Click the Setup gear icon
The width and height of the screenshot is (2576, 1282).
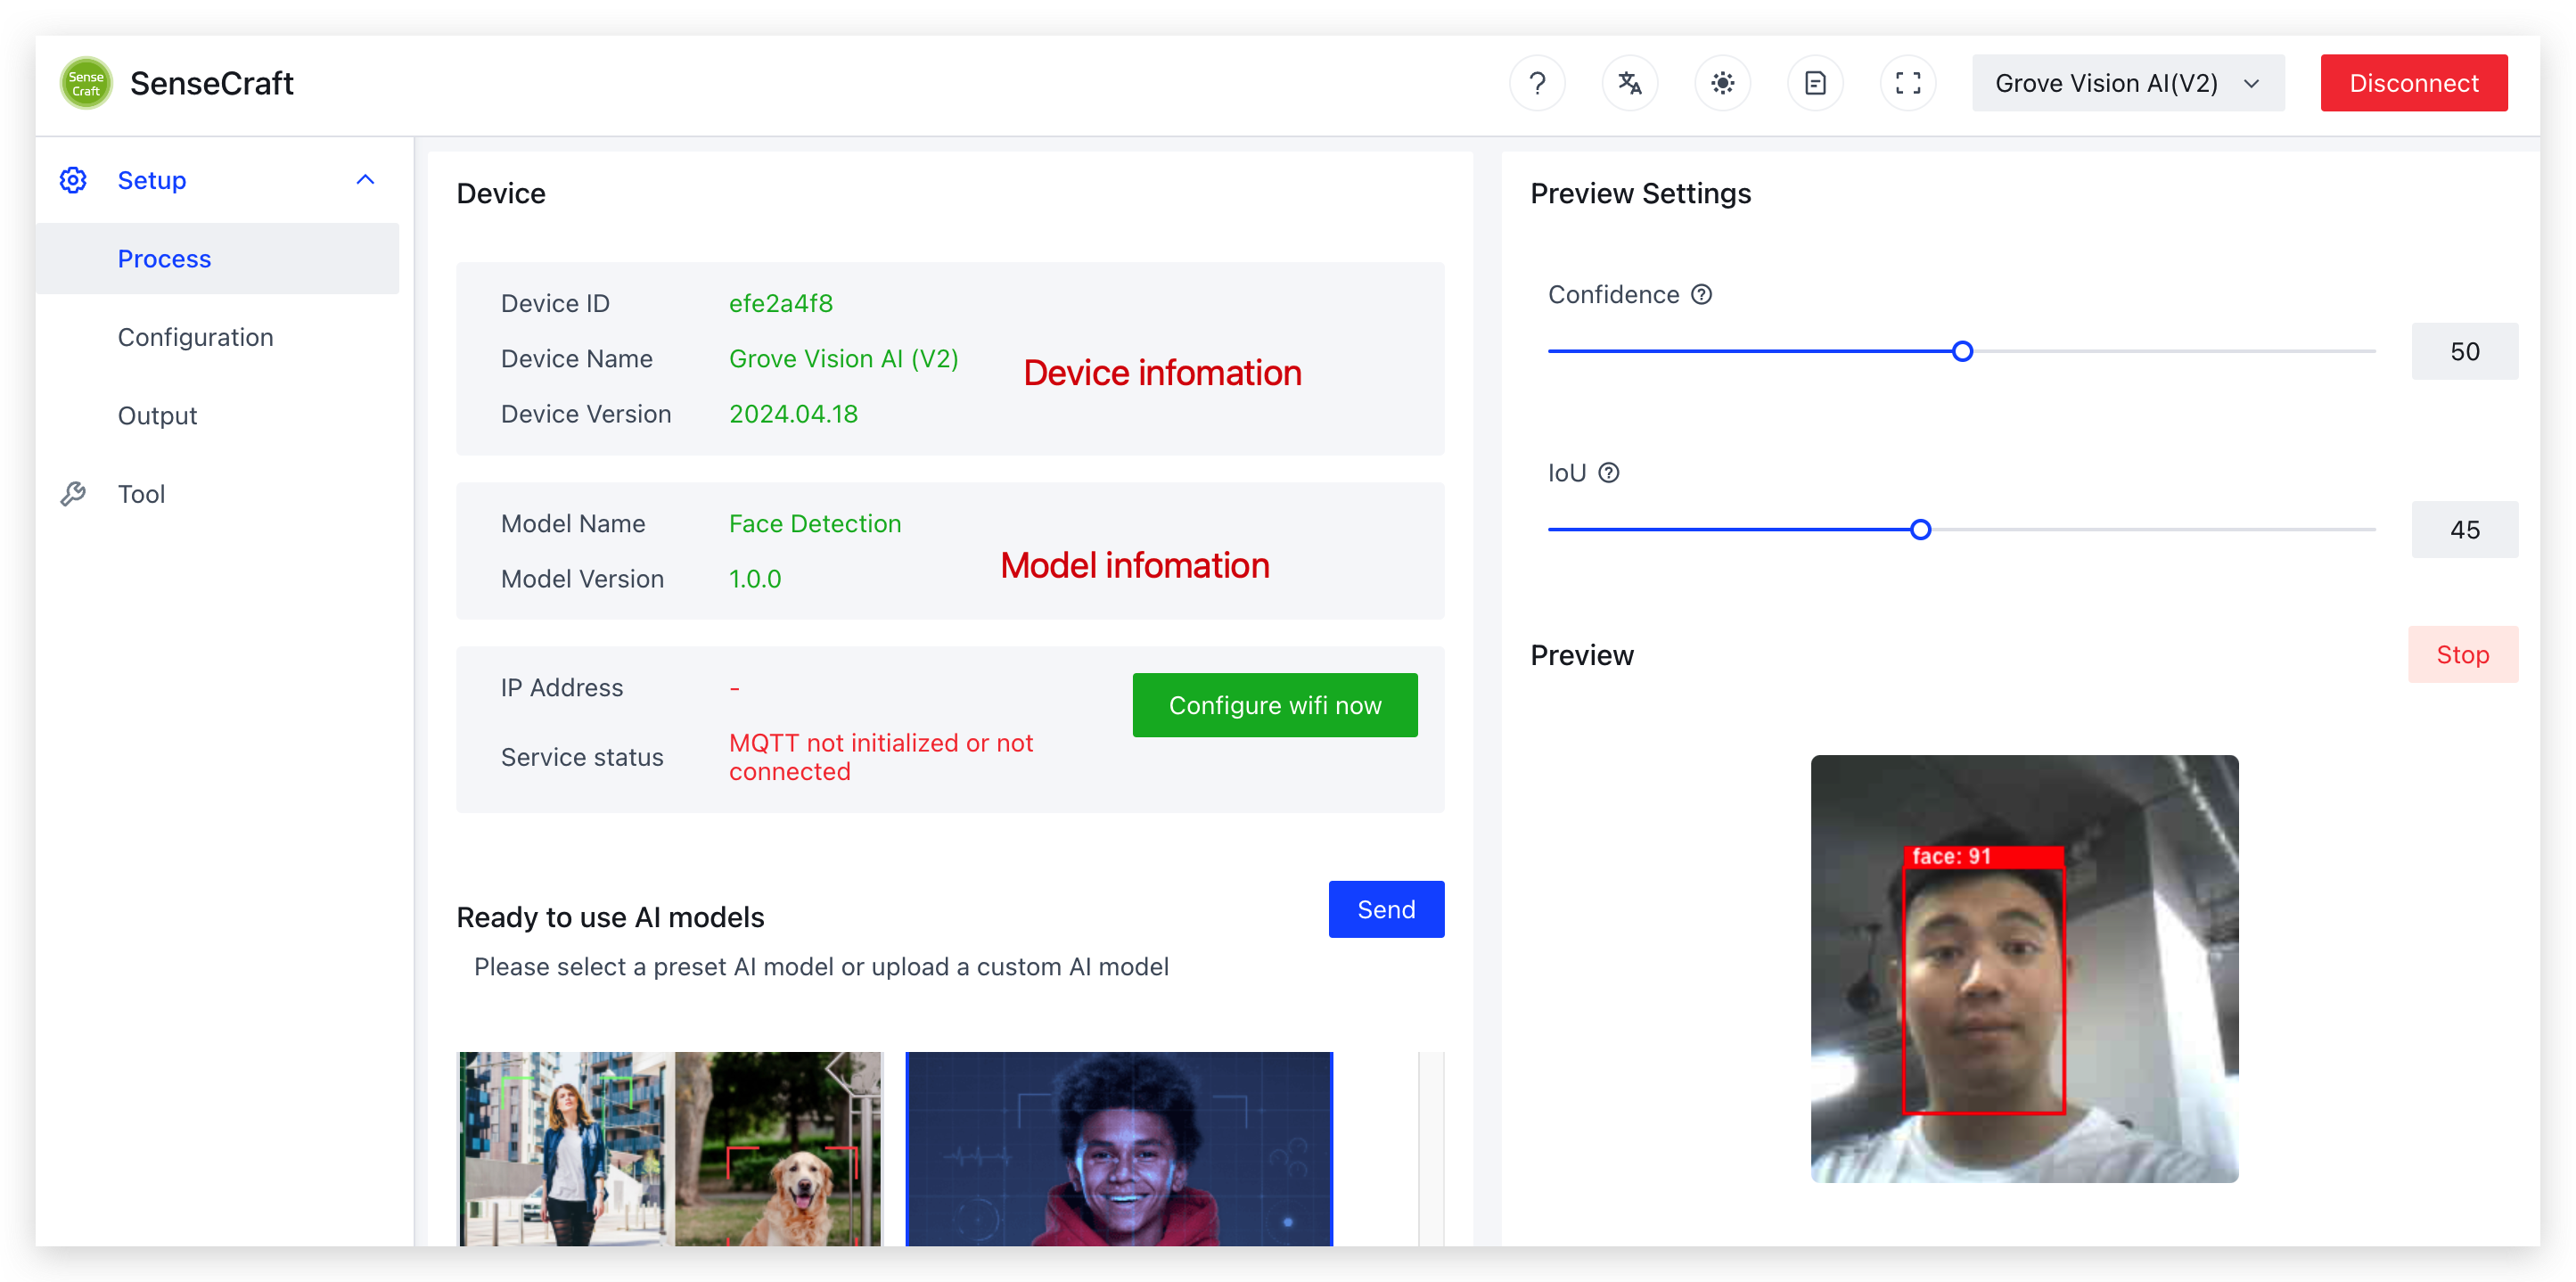pos(73,180)
